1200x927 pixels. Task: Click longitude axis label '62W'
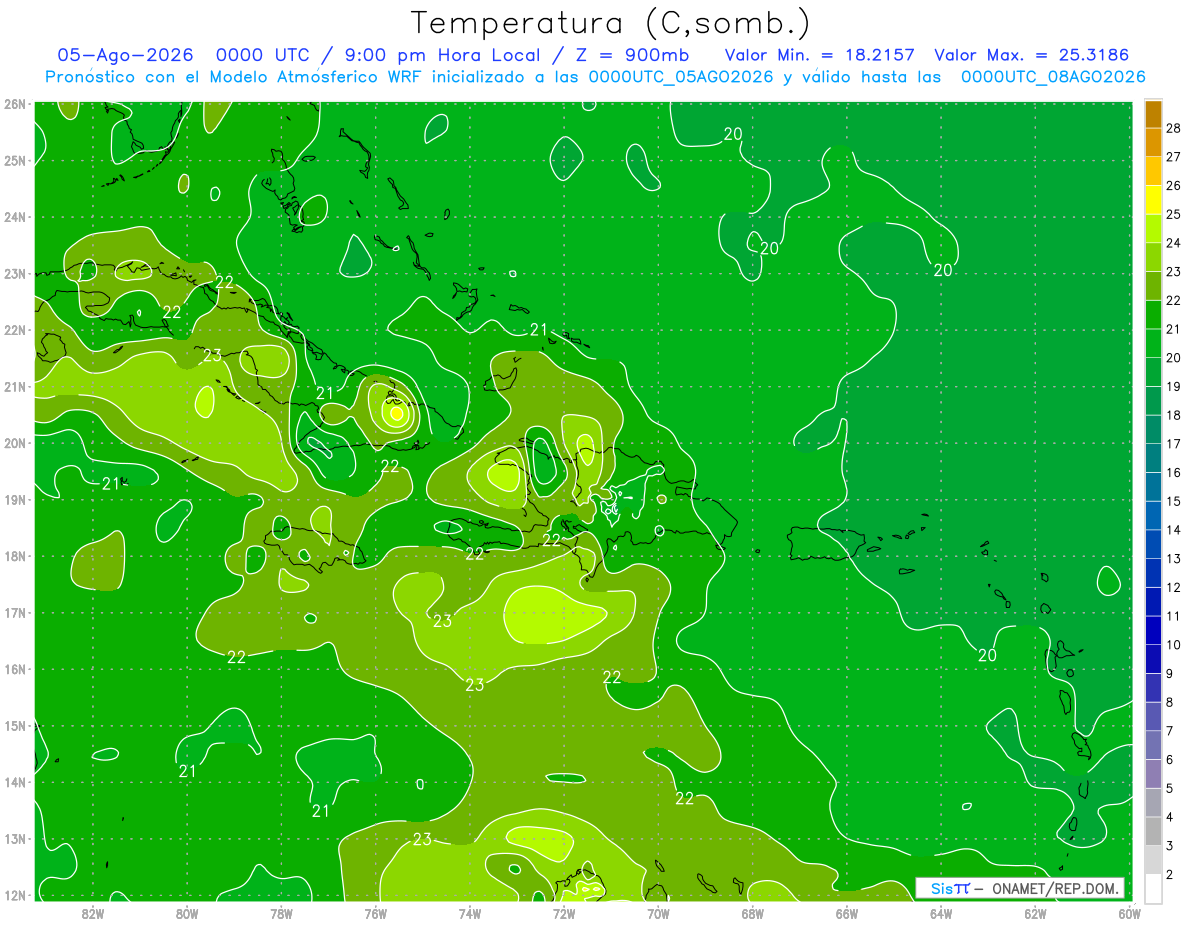click(x=1035, y=913)
